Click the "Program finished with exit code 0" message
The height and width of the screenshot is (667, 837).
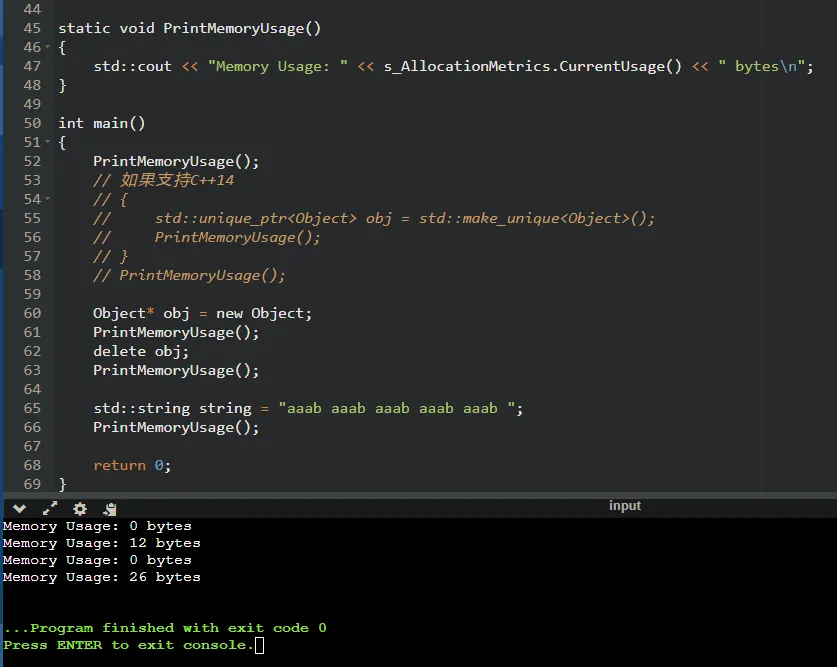[165, 628]
